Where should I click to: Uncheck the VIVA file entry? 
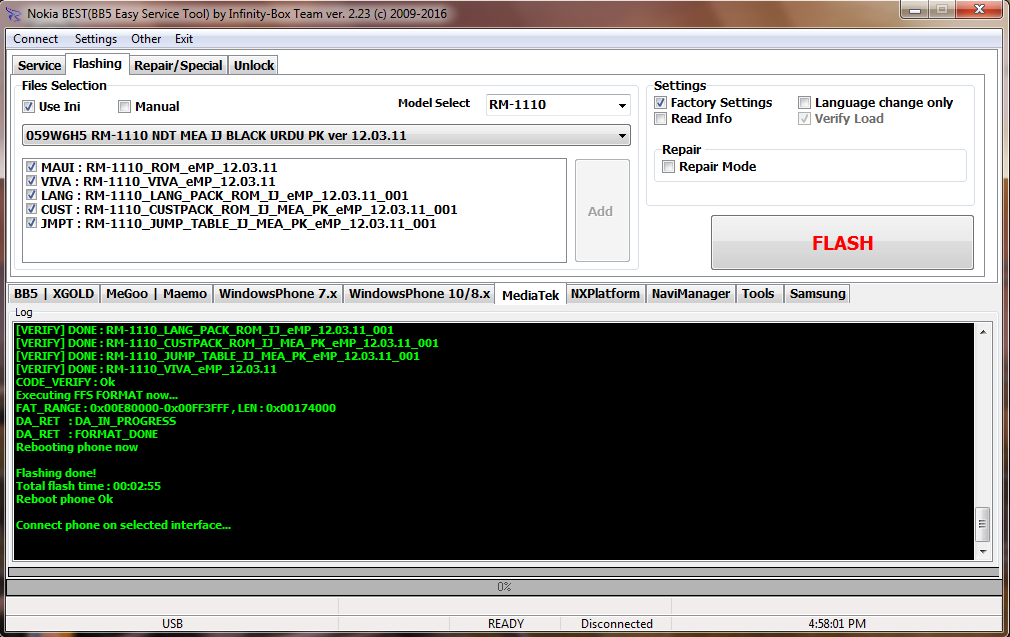pyautogui.click(x=32, y=181)
